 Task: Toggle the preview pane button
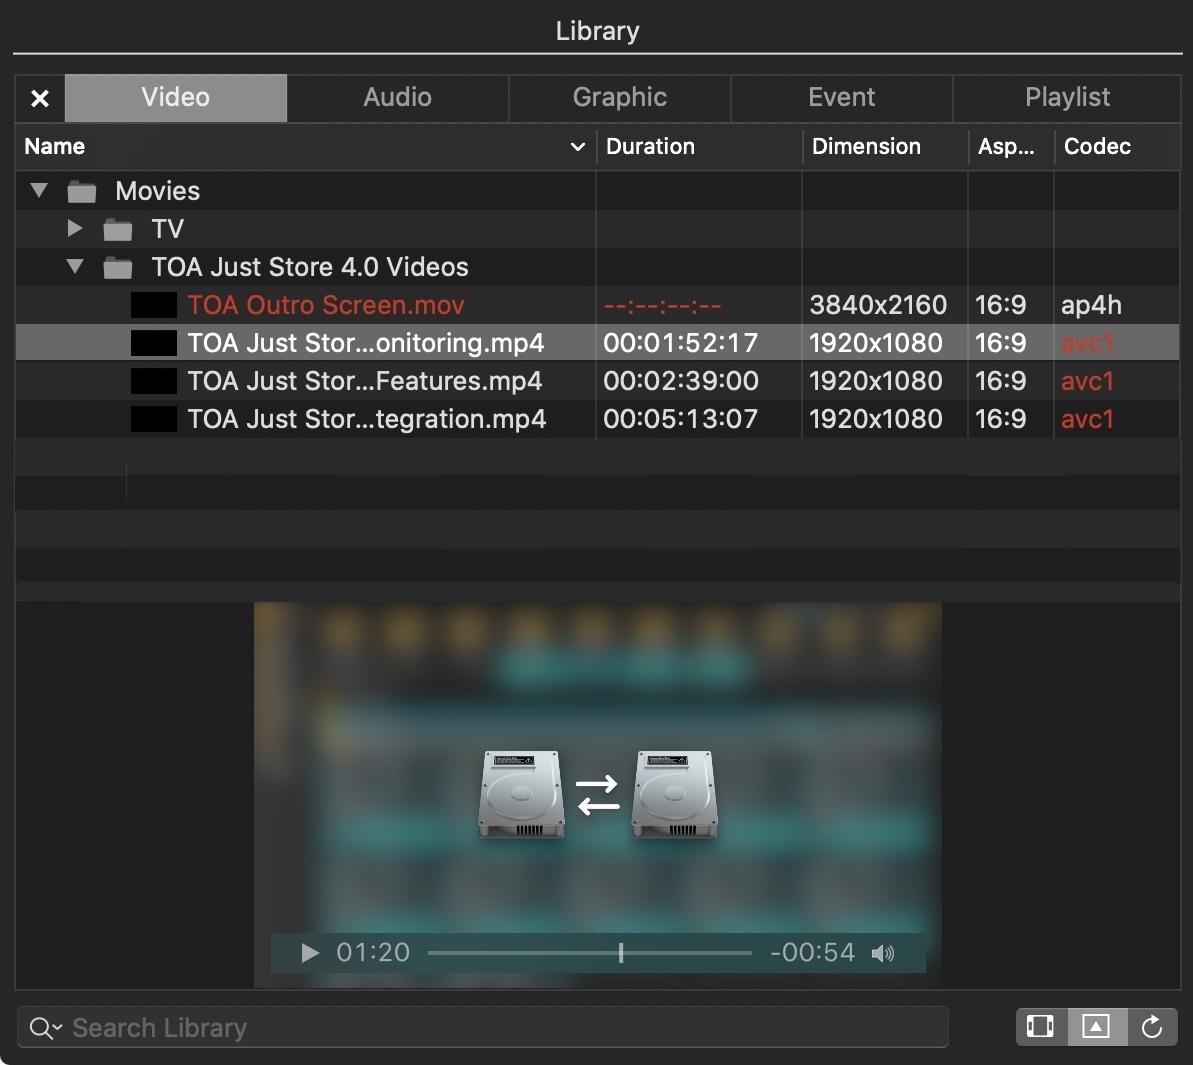click(1096, 1027)
